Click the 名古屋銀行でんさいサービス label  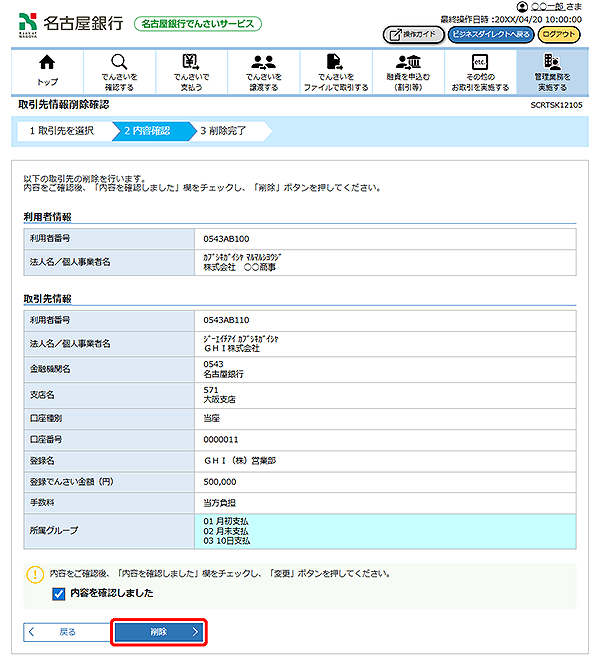(x=197, y=23)
